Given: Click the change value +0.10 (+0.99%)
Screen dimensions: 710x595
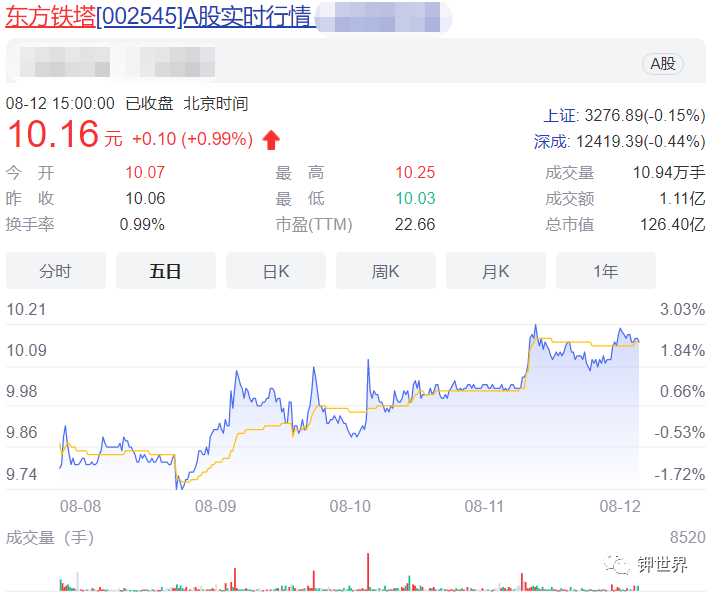Looking at the screenshot, I should click(192, 139).
